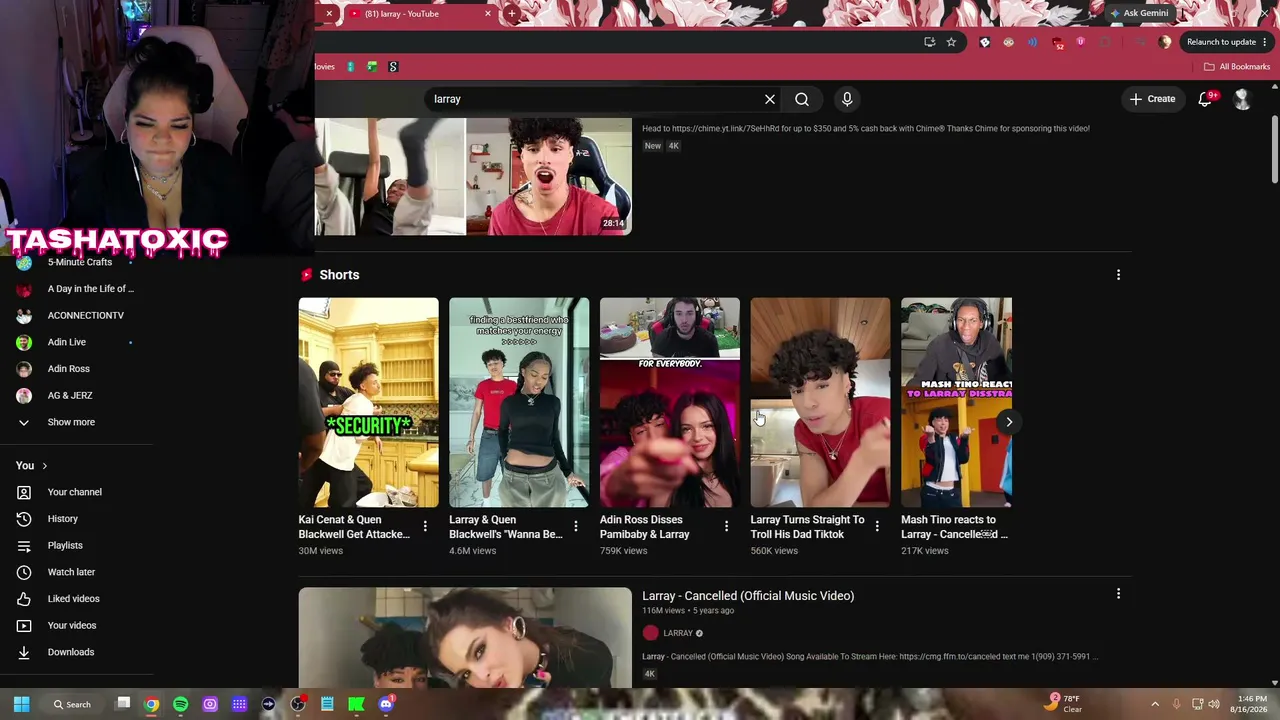
Task: Open the finding a bestfriend short thumbnail
Action: pos(519,402)
